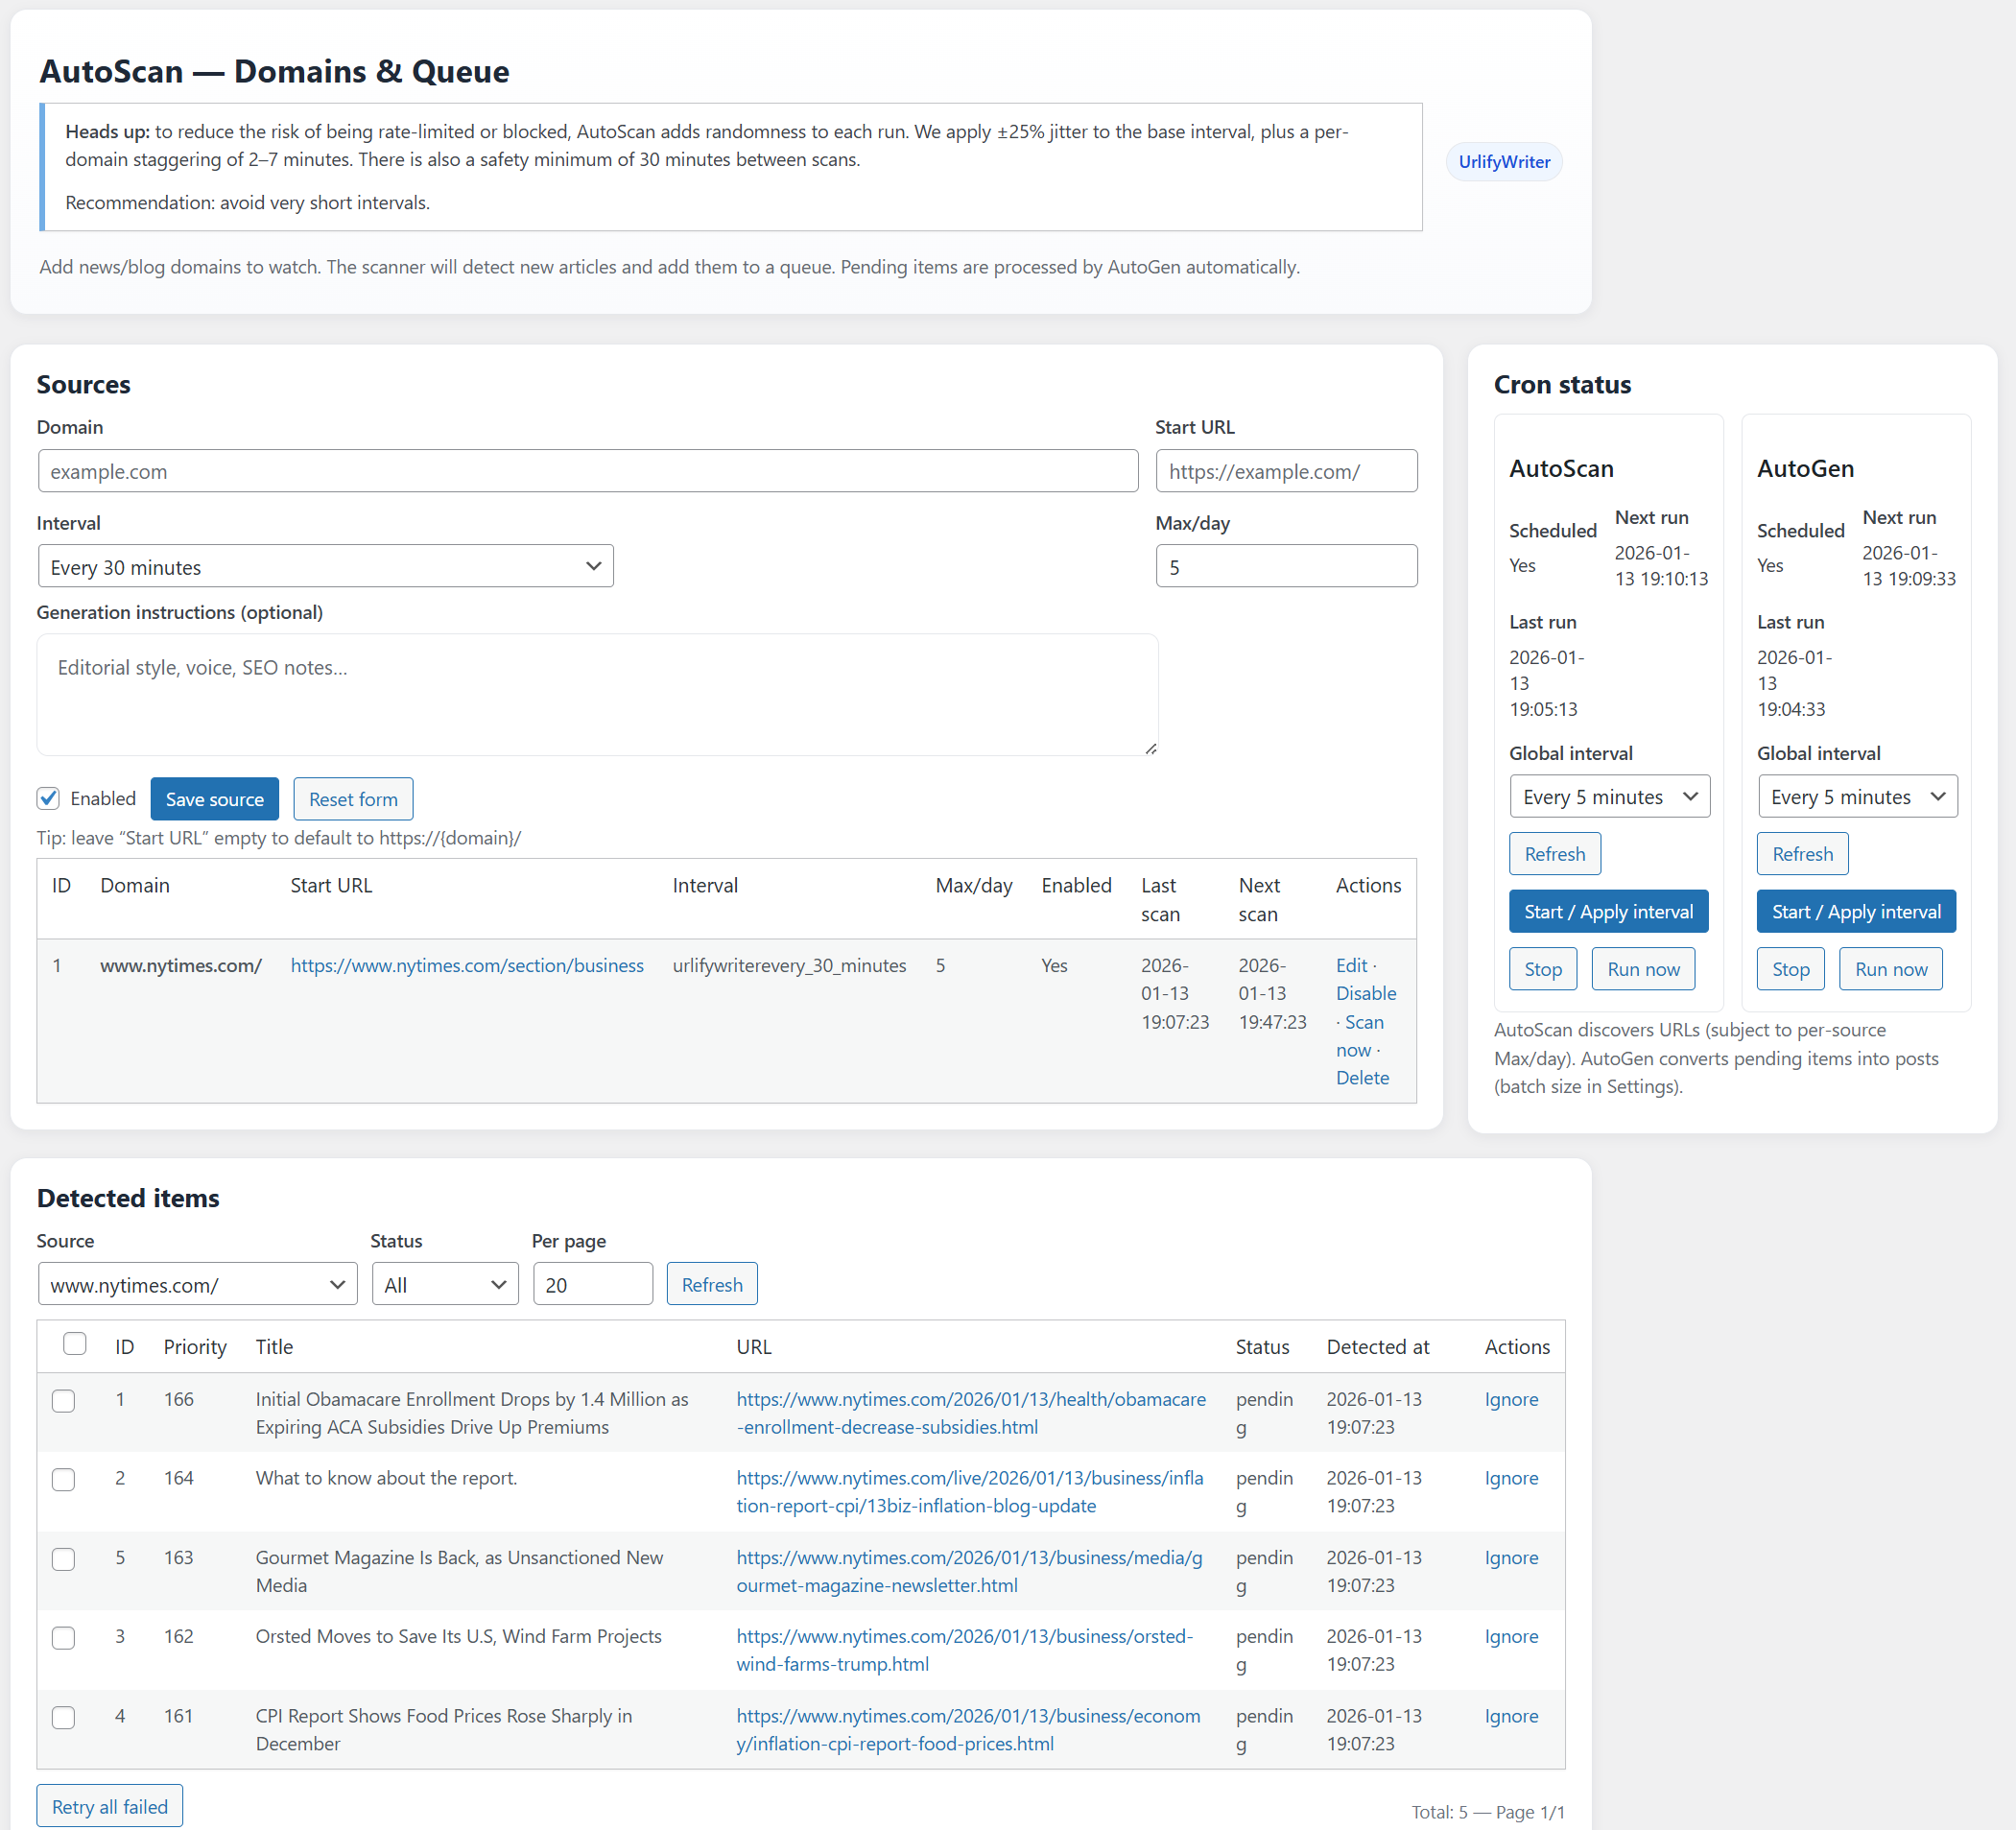2016x1830 pixels.
Task: Open the Interval dropdown showing Every 30 minutes
Action: coord(324,566)
